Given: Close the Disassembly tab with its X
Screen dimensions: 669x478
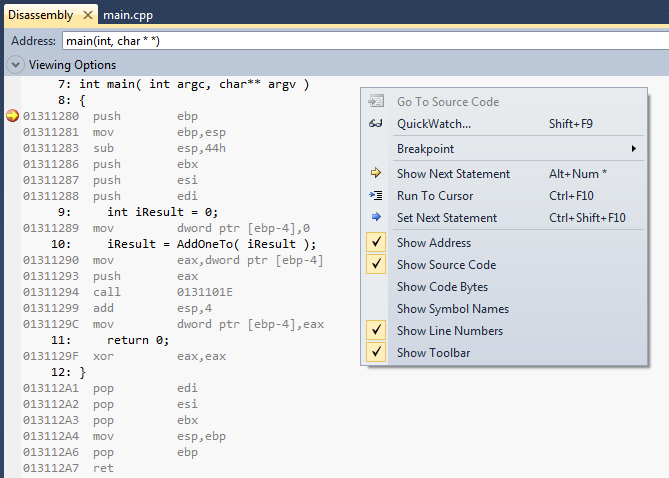Looking at the screenshot, I should (x=88, y=16).
